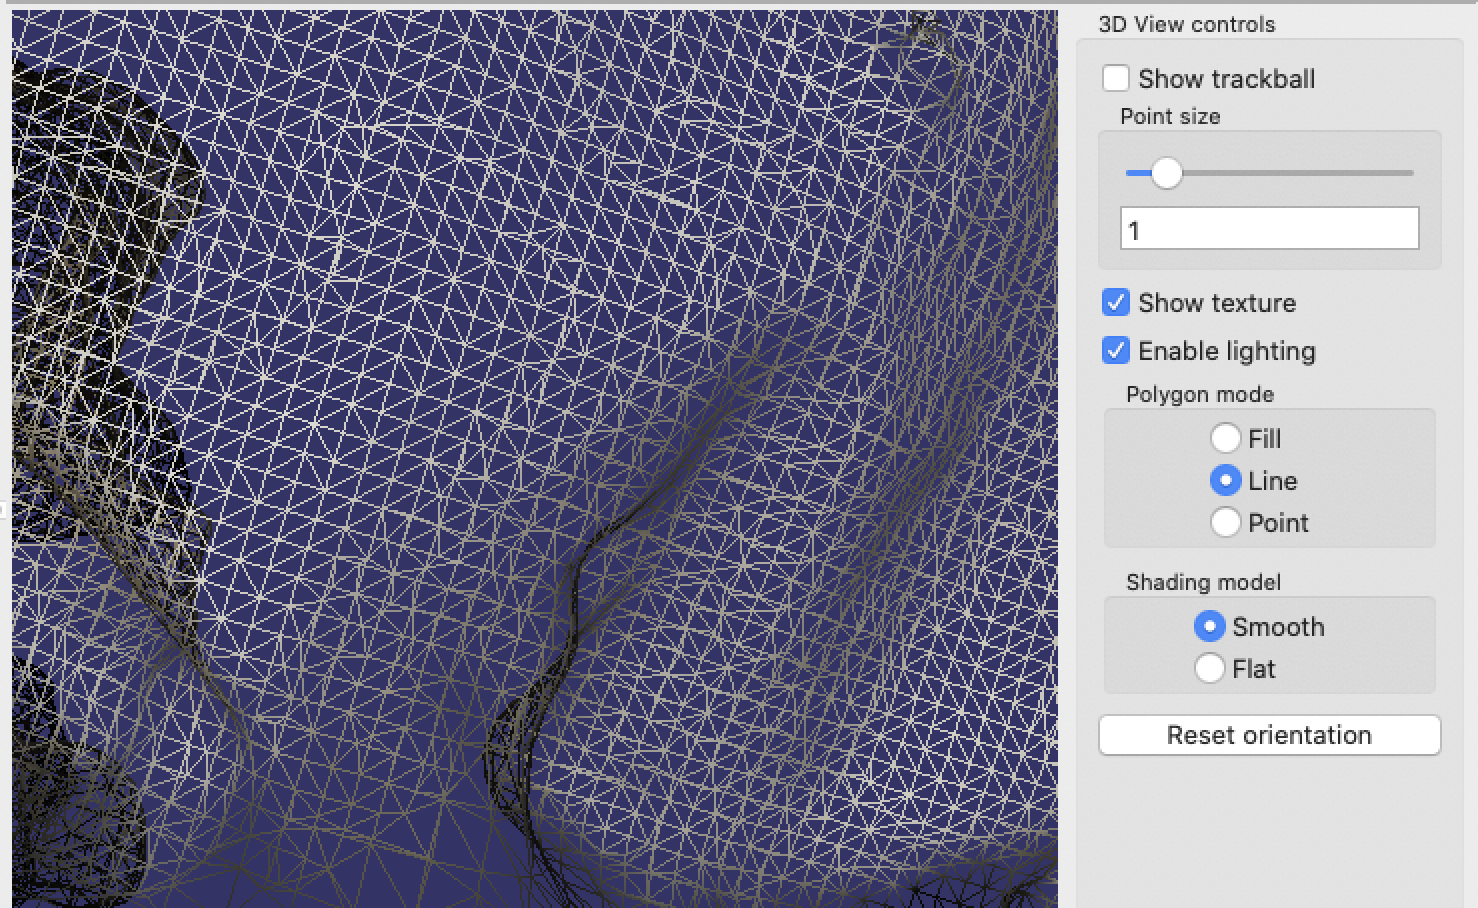Click the Enable lighting text label
The image size is (1478, 908).
[1226, 351]
